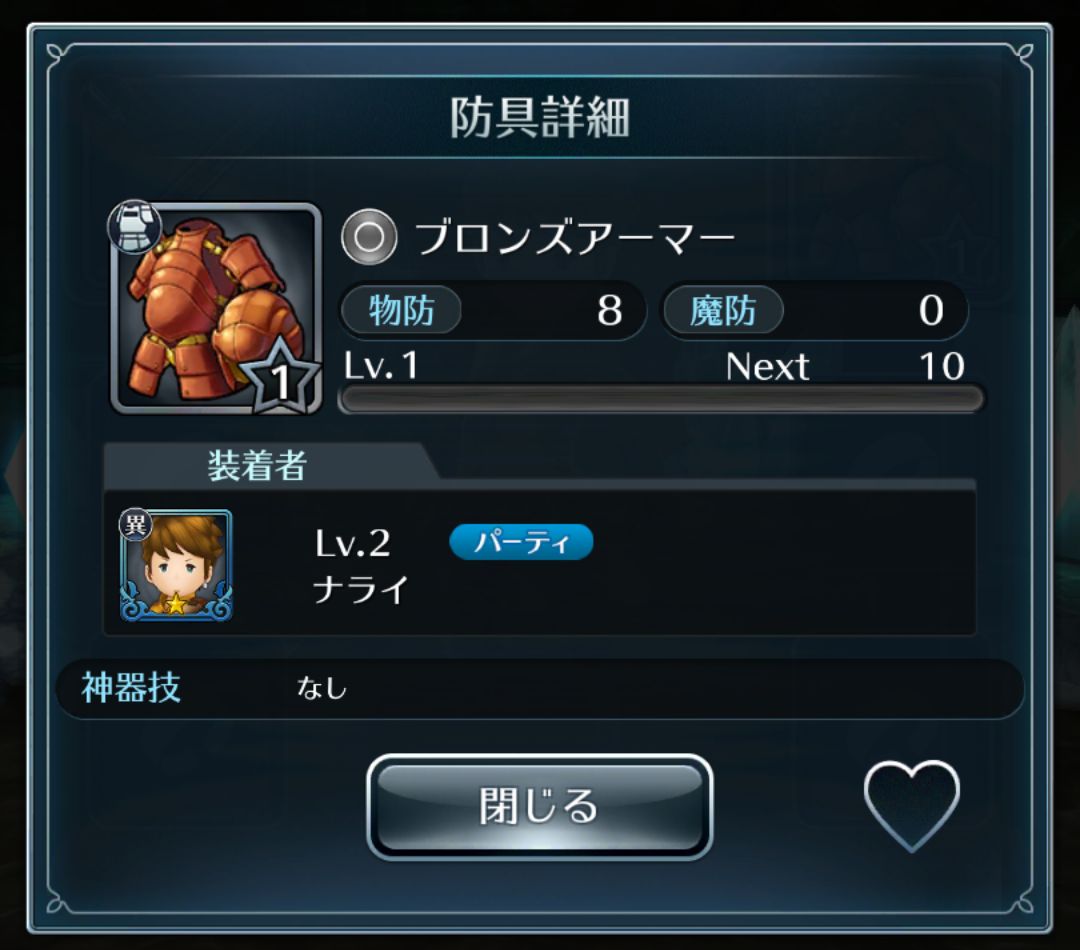
Task: Click the 異 badge on character portrait
Action: [136, 526]
